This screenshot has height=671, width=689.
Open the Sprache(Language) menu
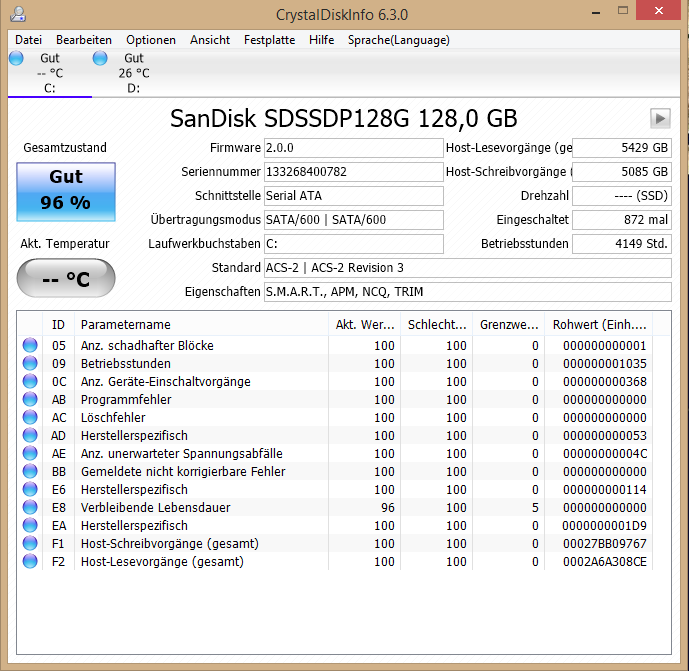pos(399,40)
